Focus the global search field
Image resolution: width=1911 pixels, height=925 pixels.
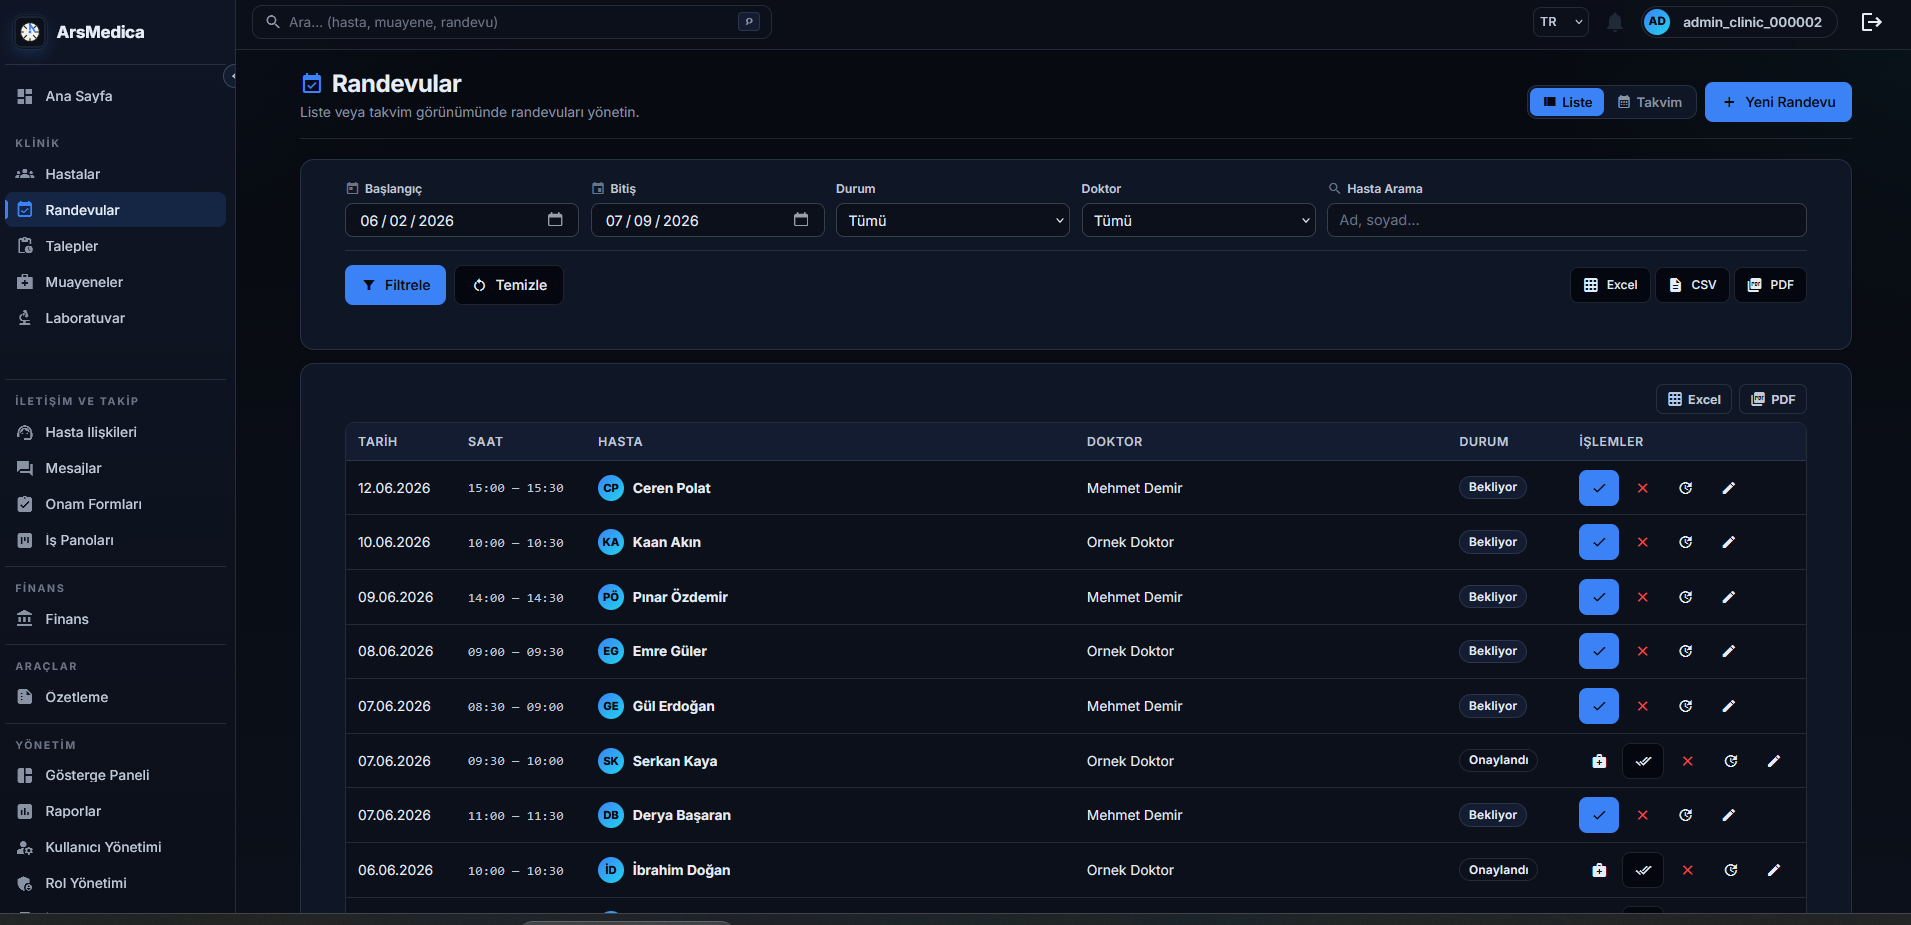point(511,22)
